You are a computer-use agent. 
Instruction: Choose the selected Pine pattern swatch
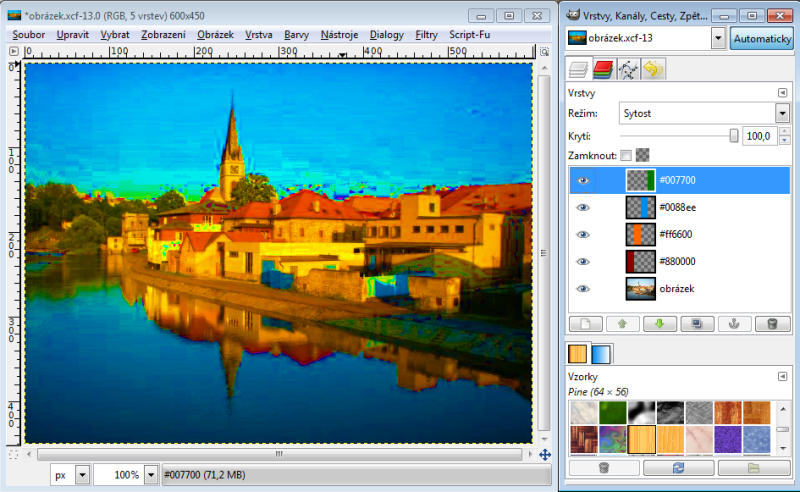point(641,440)
